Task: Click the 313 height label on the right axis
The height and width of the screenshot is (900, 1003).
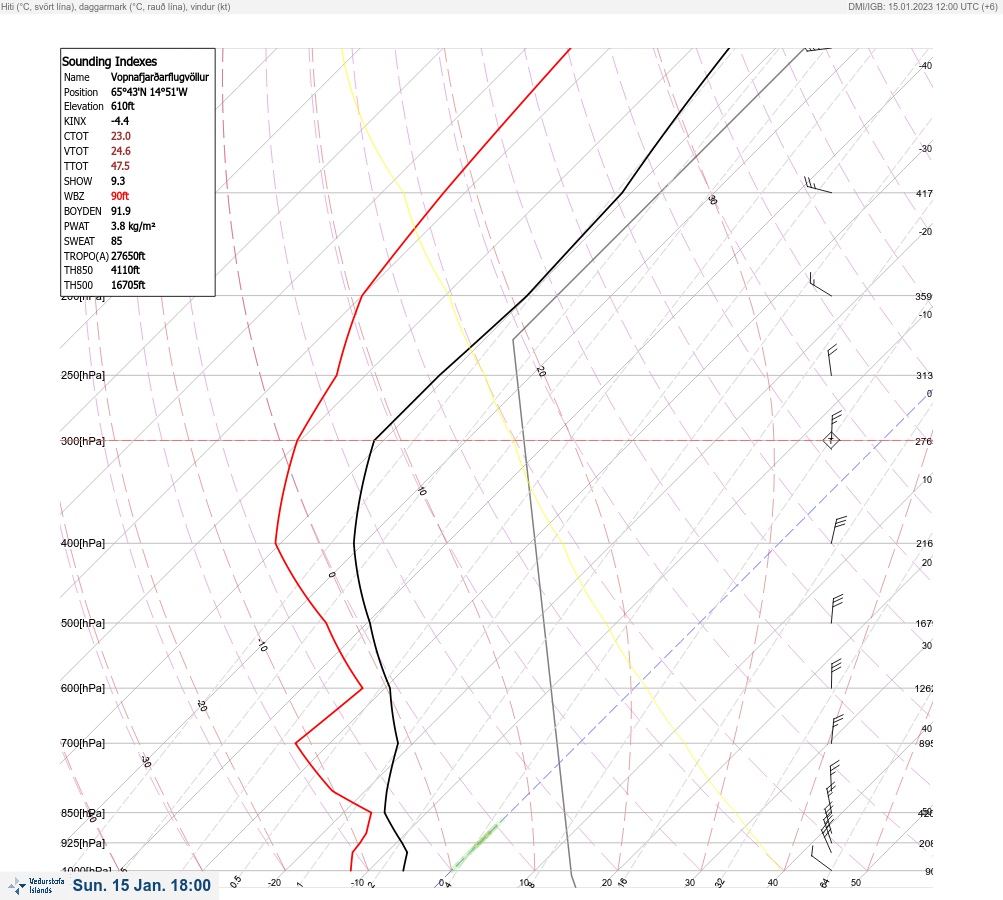Action: [924, 375]
